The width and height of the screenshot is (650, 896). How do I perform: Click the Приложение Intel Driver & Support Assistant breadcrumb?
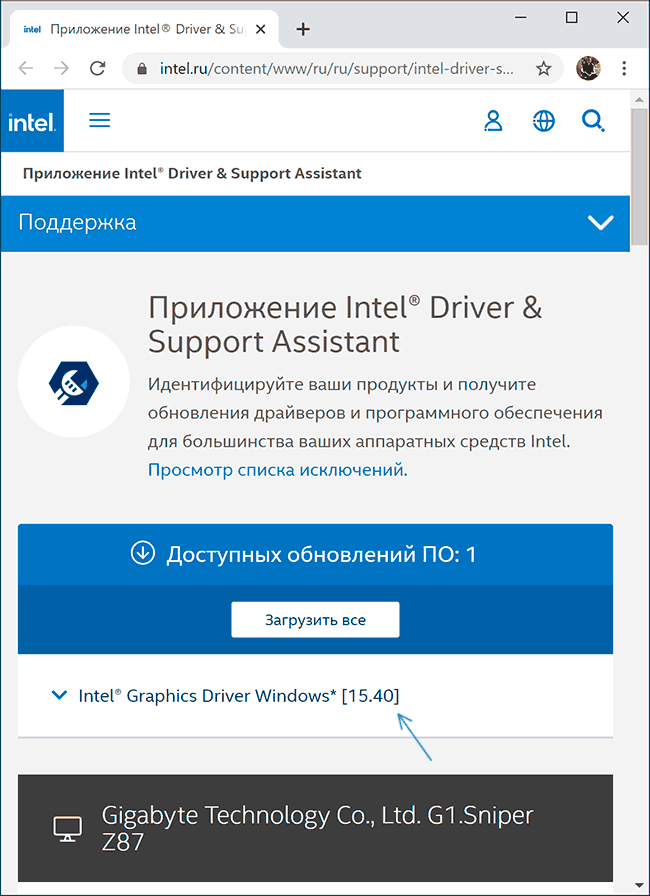point(192,173)
